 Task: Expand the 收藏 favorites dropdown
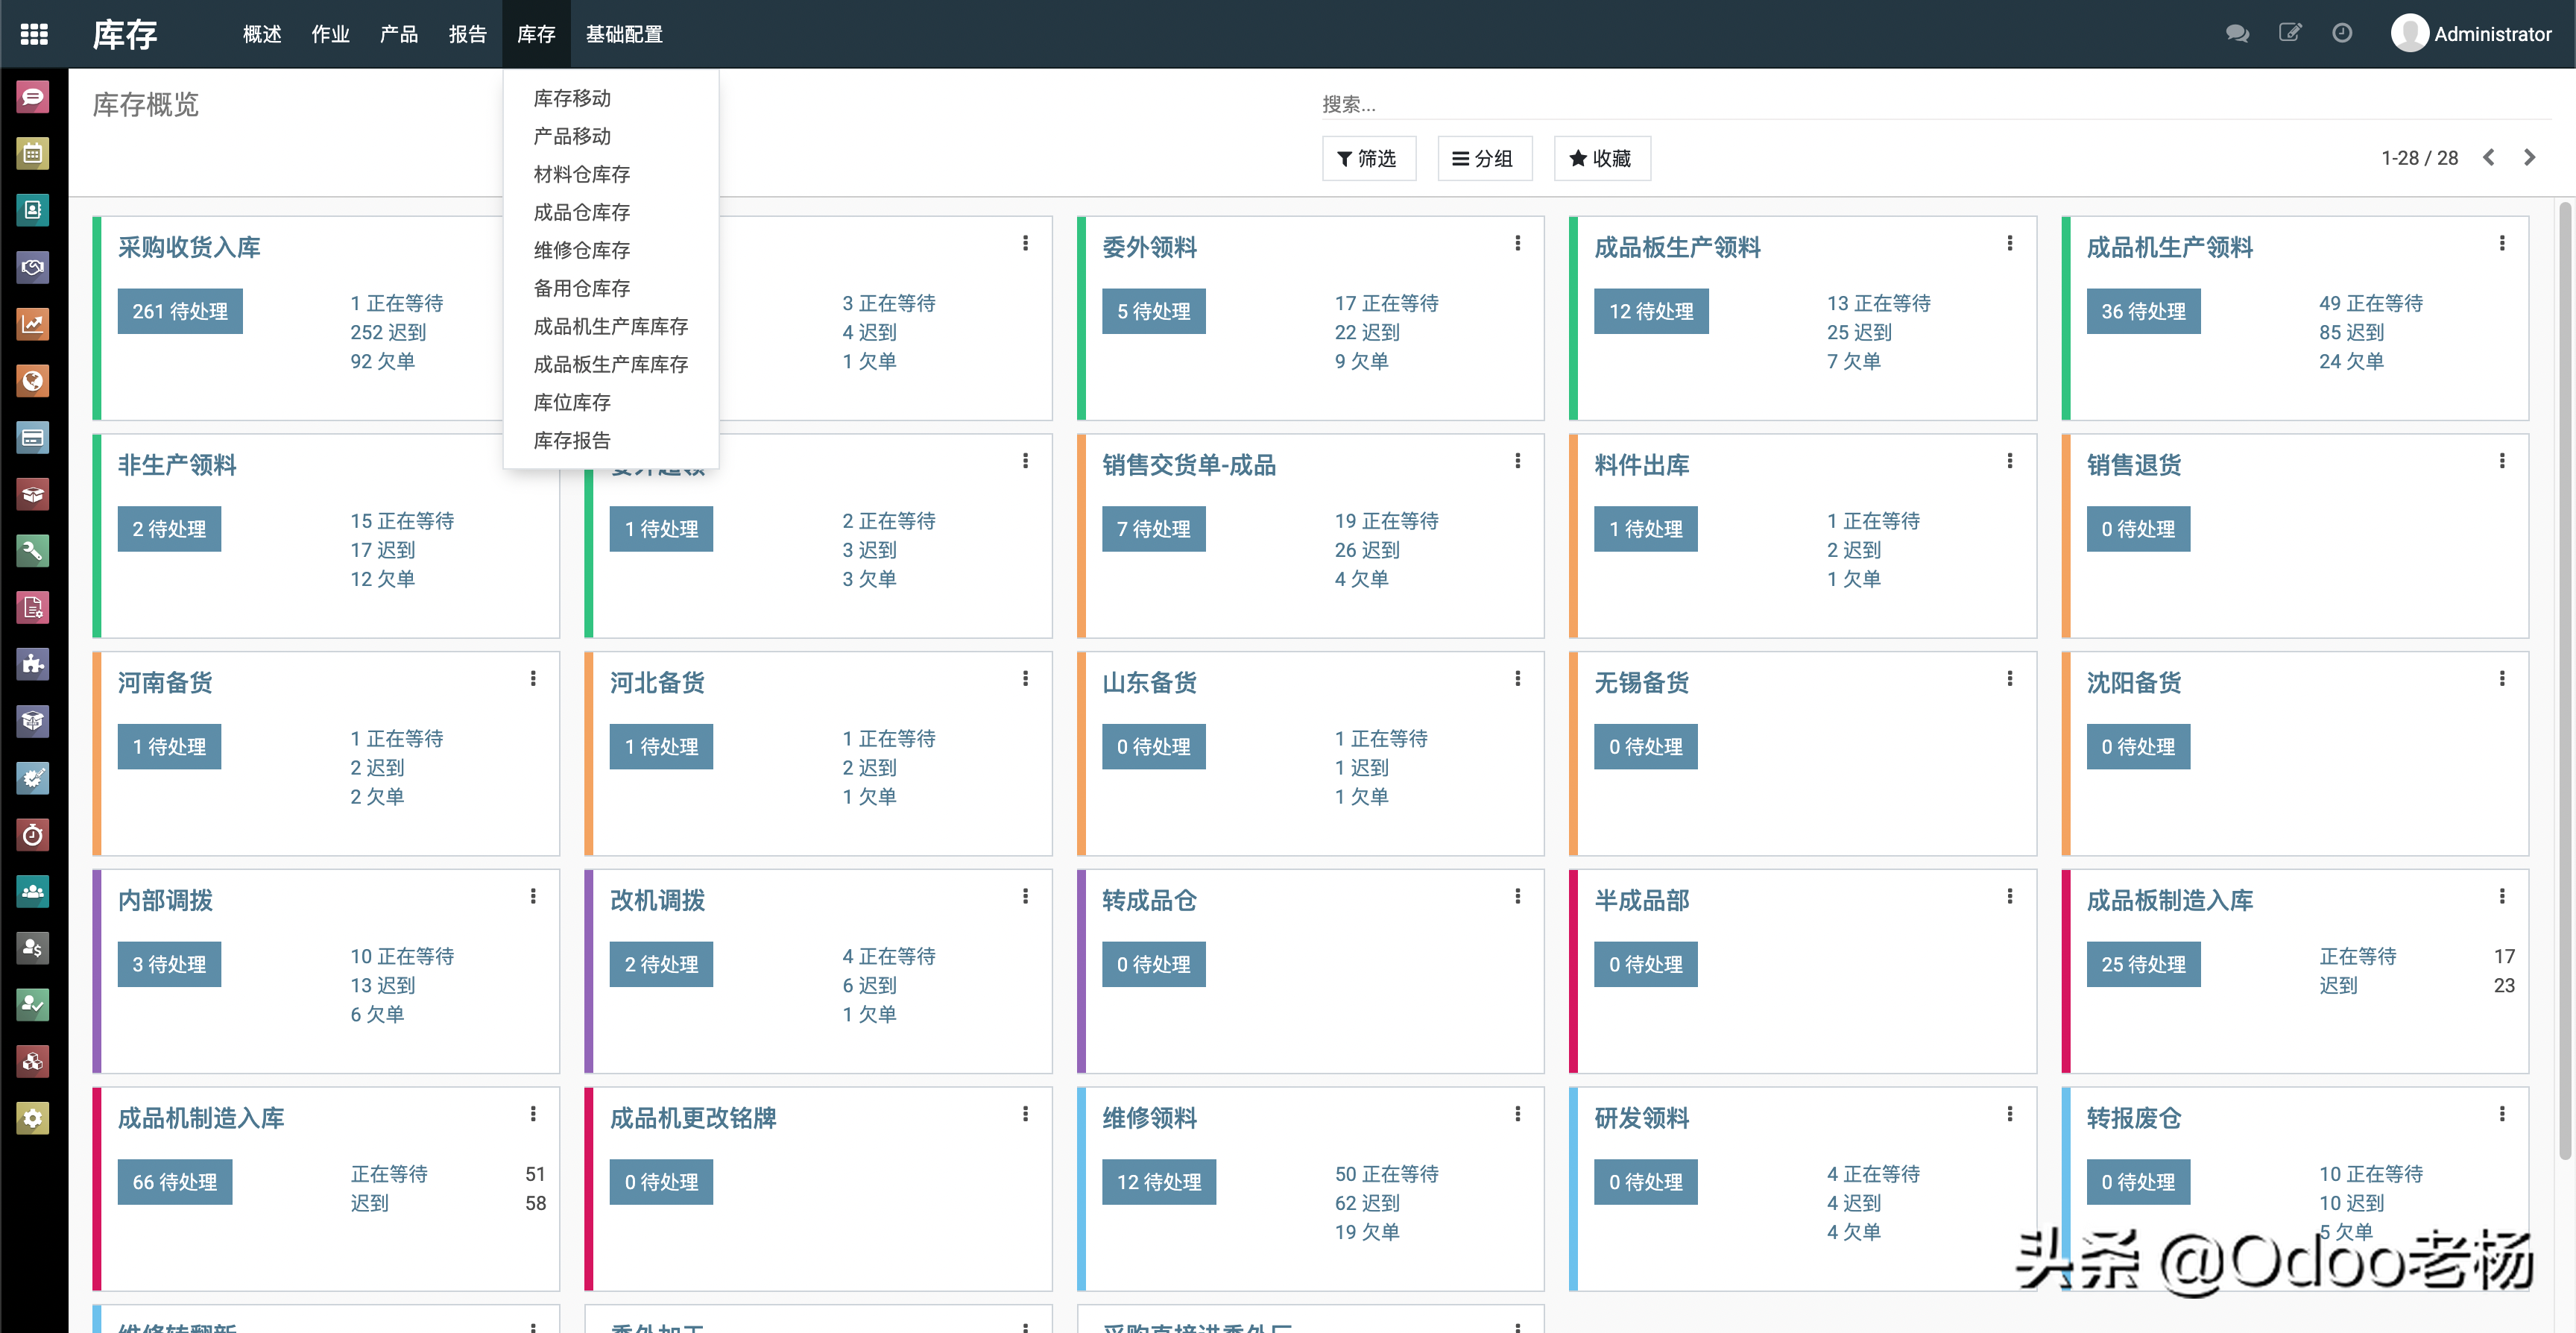(x=1601, y=158)
